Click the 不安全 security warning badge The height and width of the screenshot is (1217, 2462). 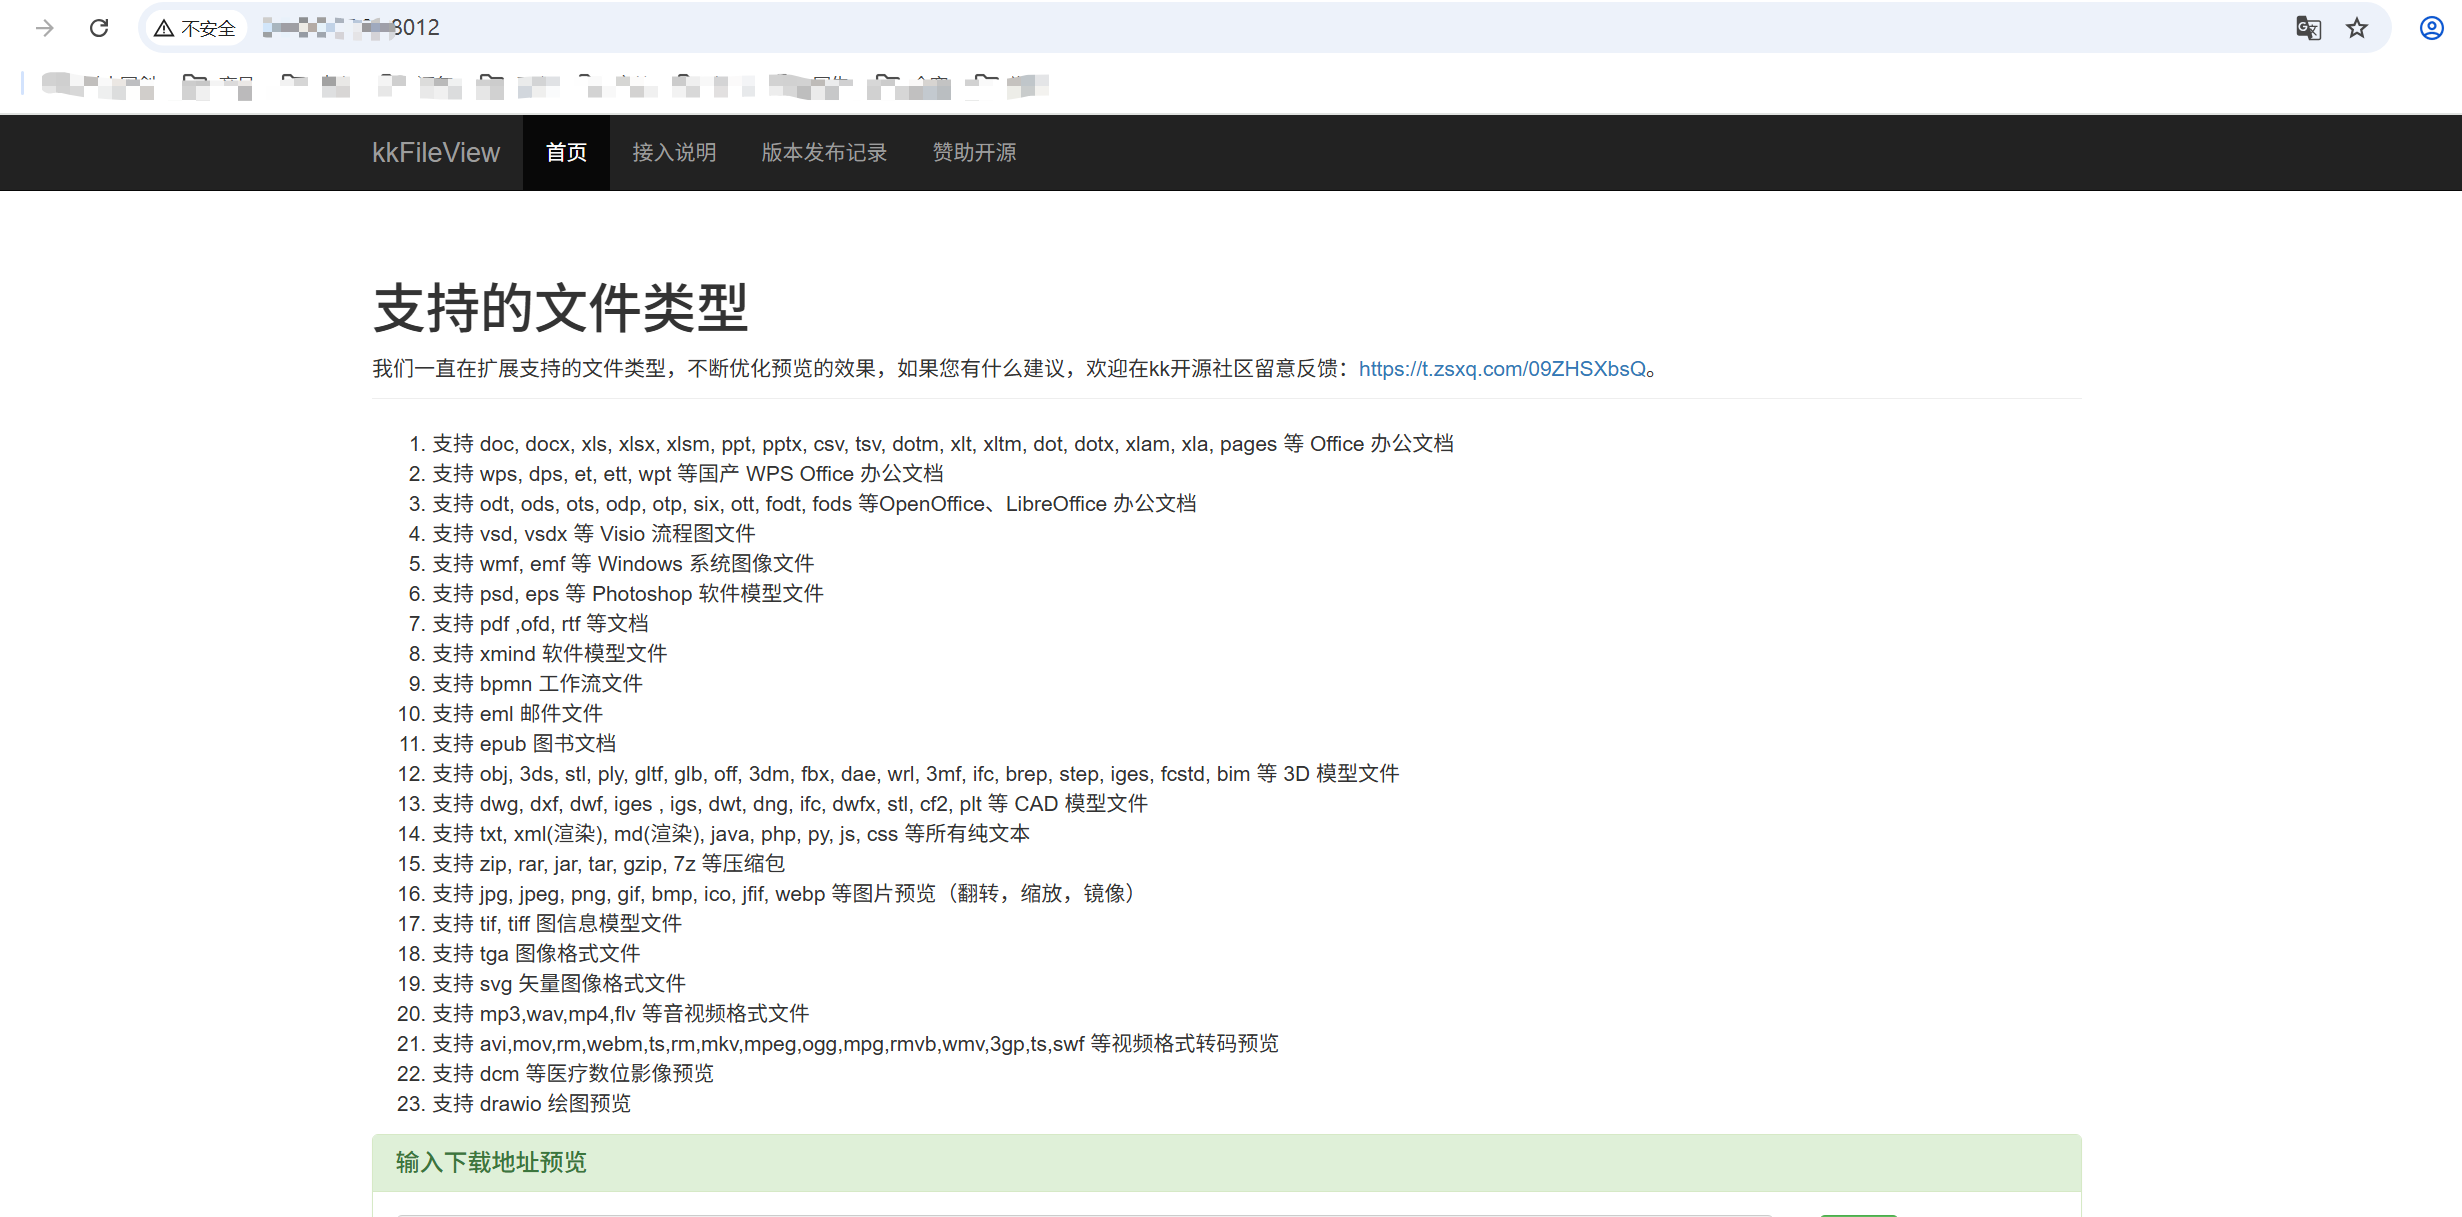195,28
